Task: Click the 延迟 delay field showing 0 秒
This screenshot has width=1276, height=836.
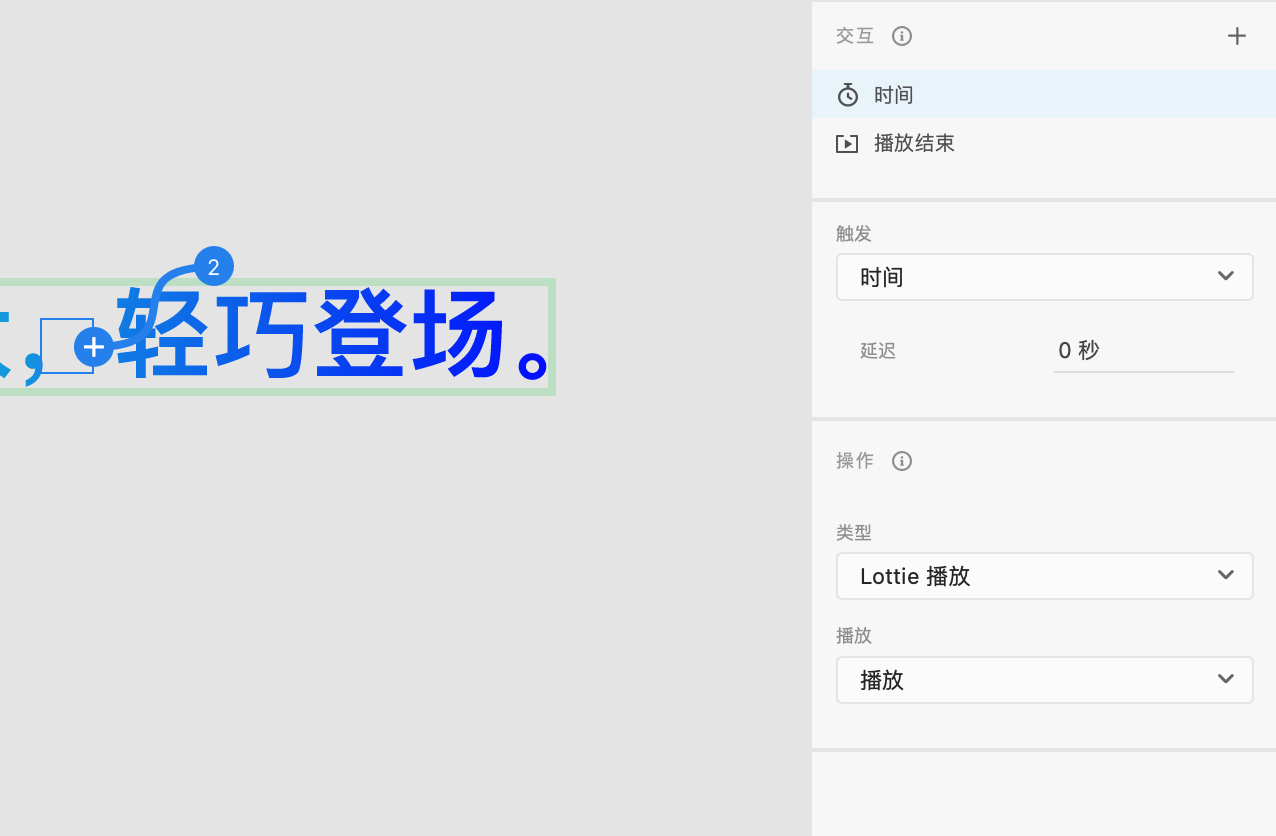Action: [1143, 351]
